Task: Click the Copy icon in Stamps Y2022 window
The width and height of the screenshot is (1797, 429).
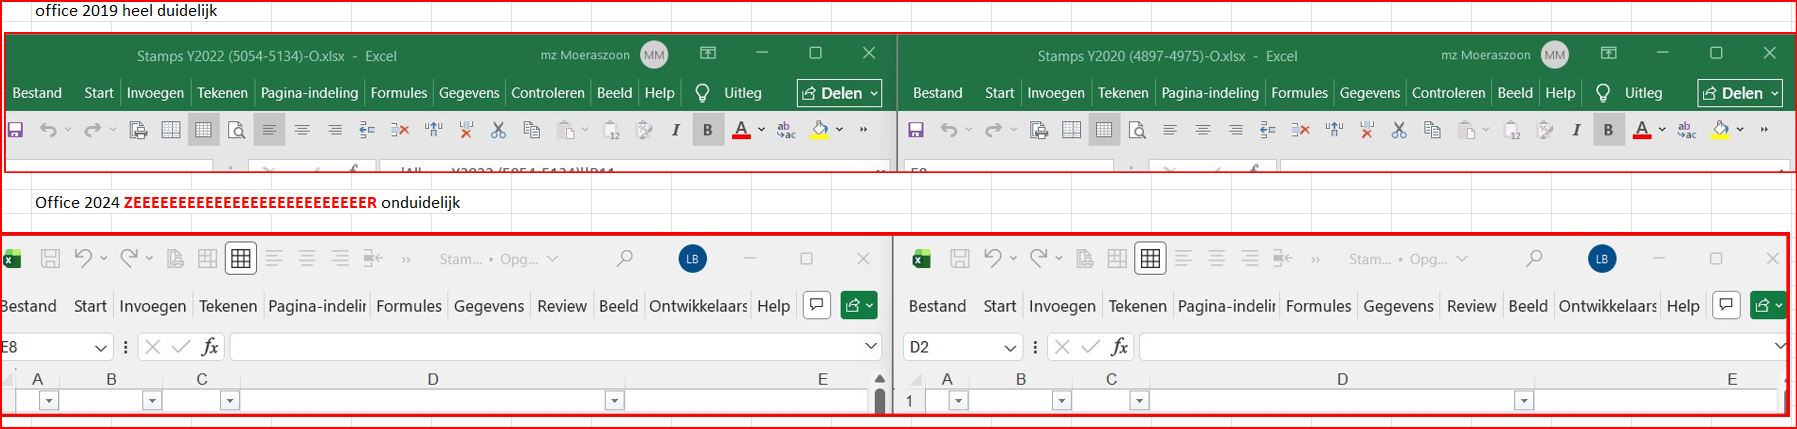Action: click(531, 130)
